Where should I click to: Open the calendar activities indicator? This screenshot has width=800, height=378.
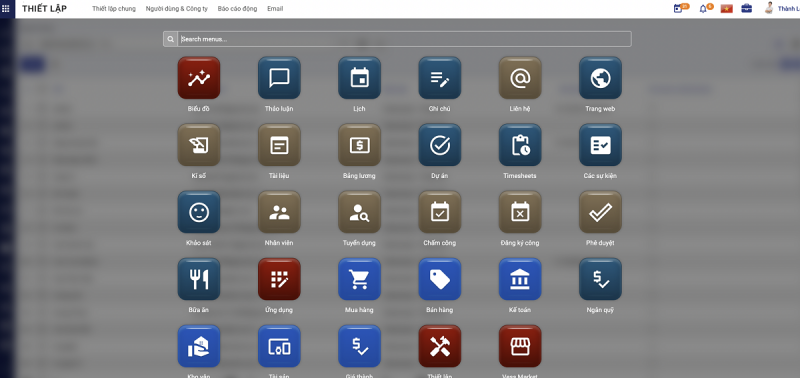click(x=681, y=8)
